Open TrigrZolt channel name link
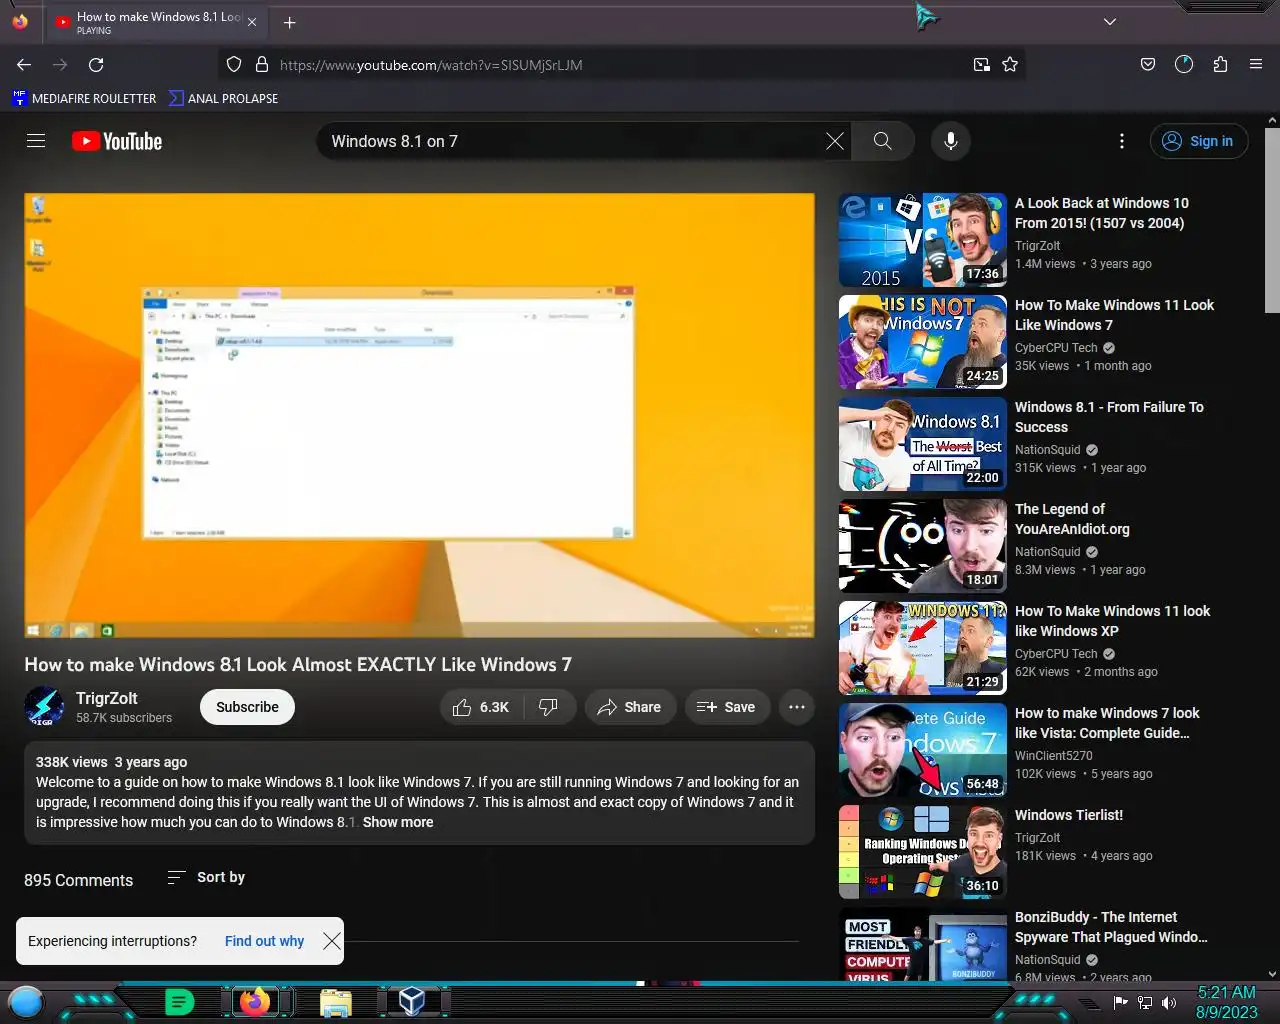This screenshot has height=1024, width=1280. click(x=107, y=698)
